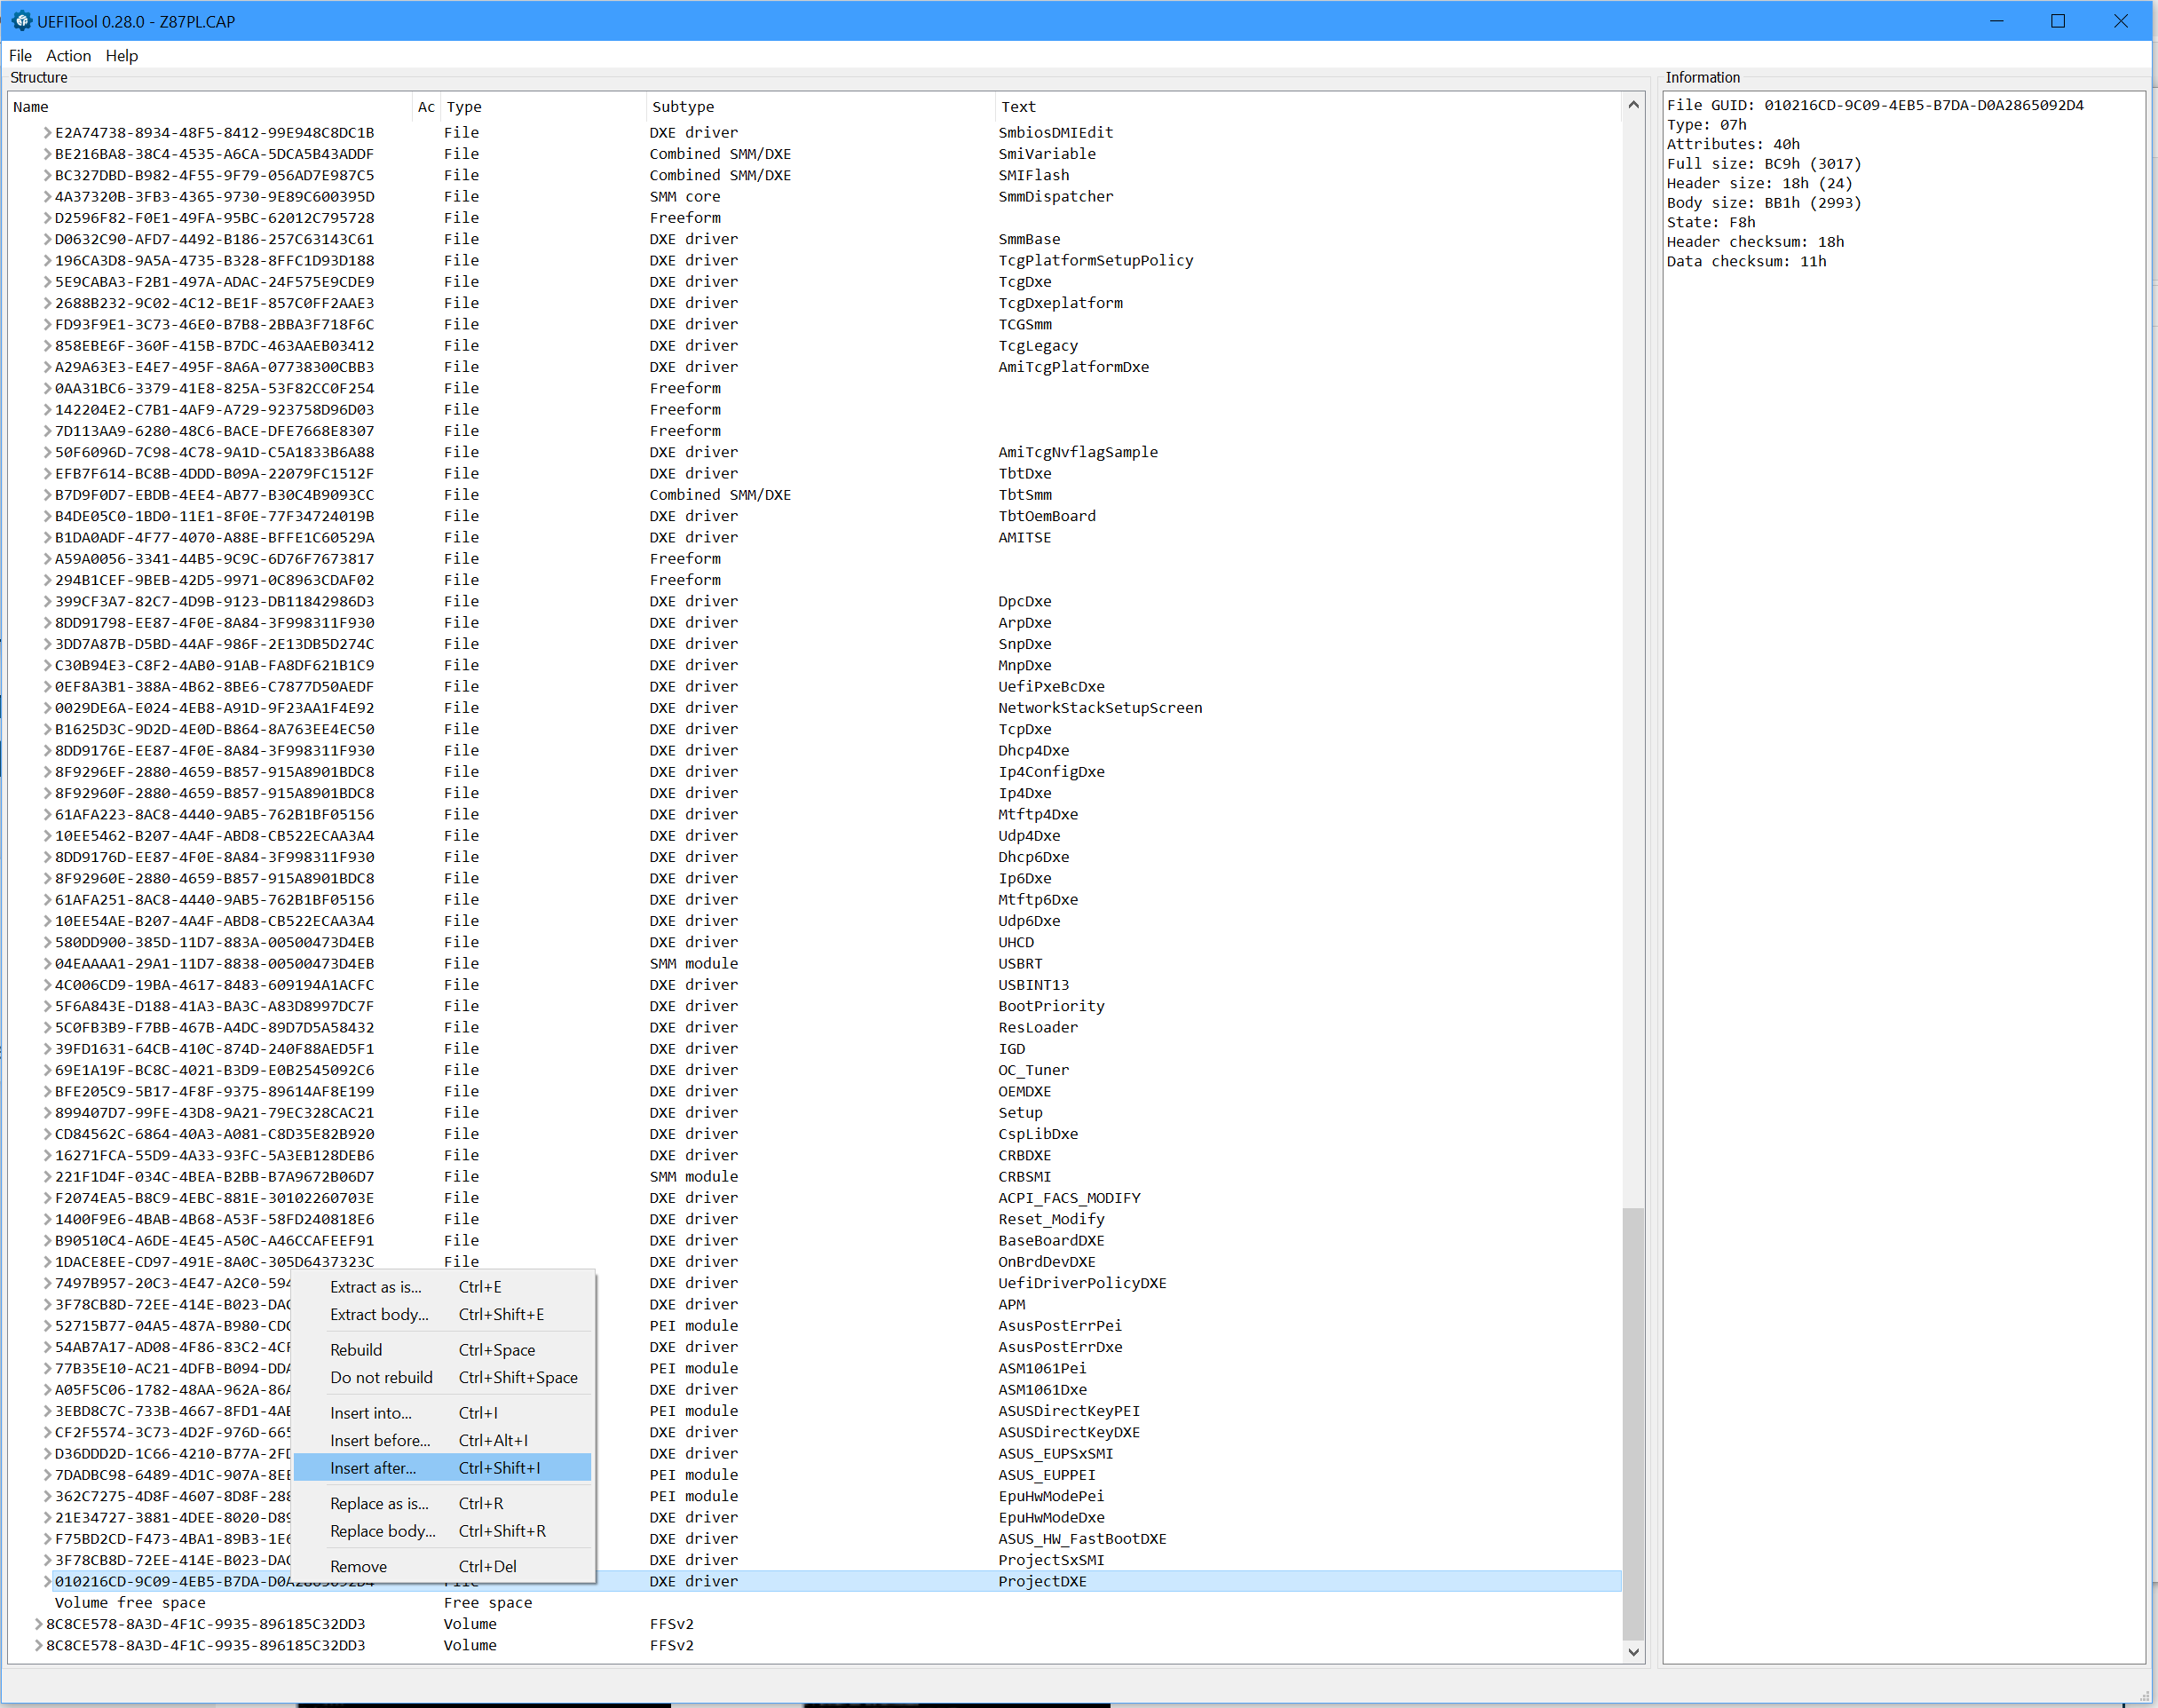
Task: Click the Data checksum line in Information
Action: coord(1746,262)
